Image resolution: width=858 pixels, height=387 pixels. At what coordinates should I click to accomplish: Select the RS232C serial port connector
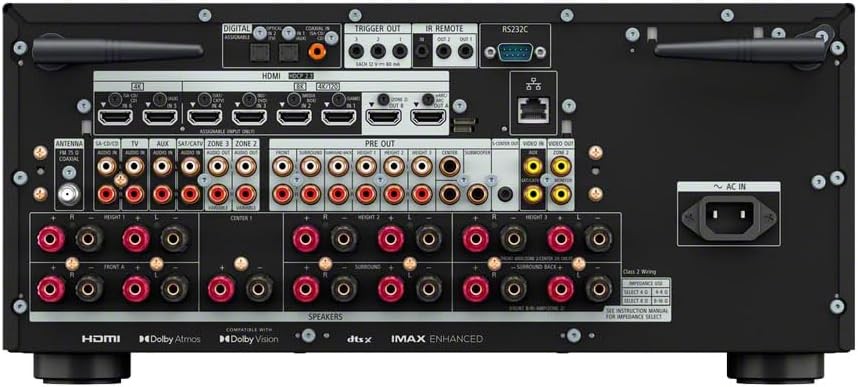pos(514,53)
